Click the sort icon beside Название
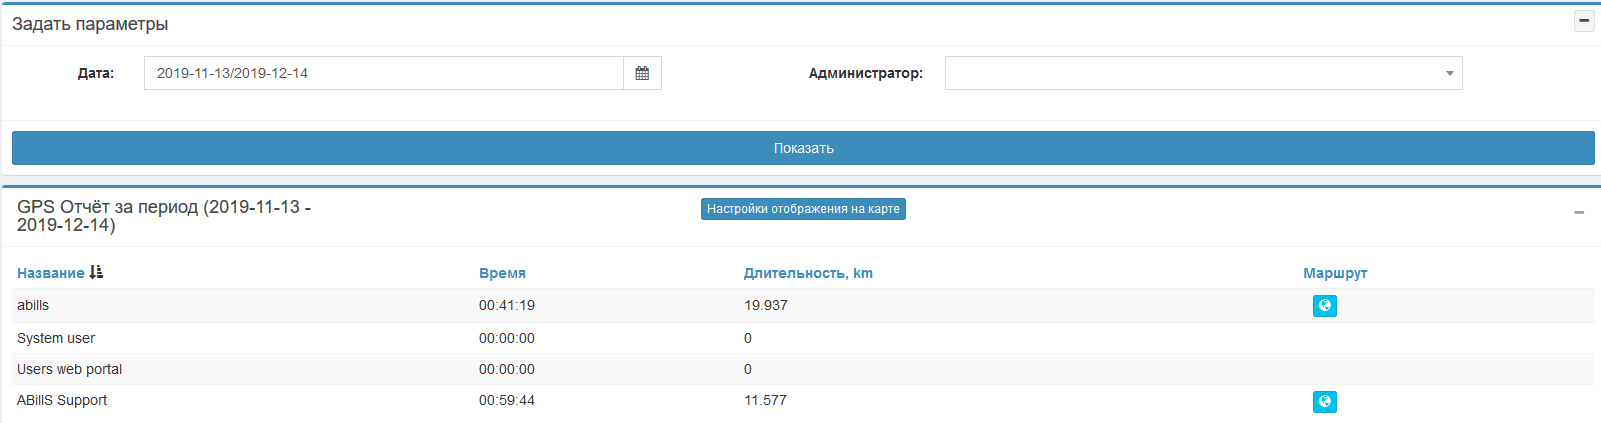Viewport: 1601px width, 423px height. point(96,272)
